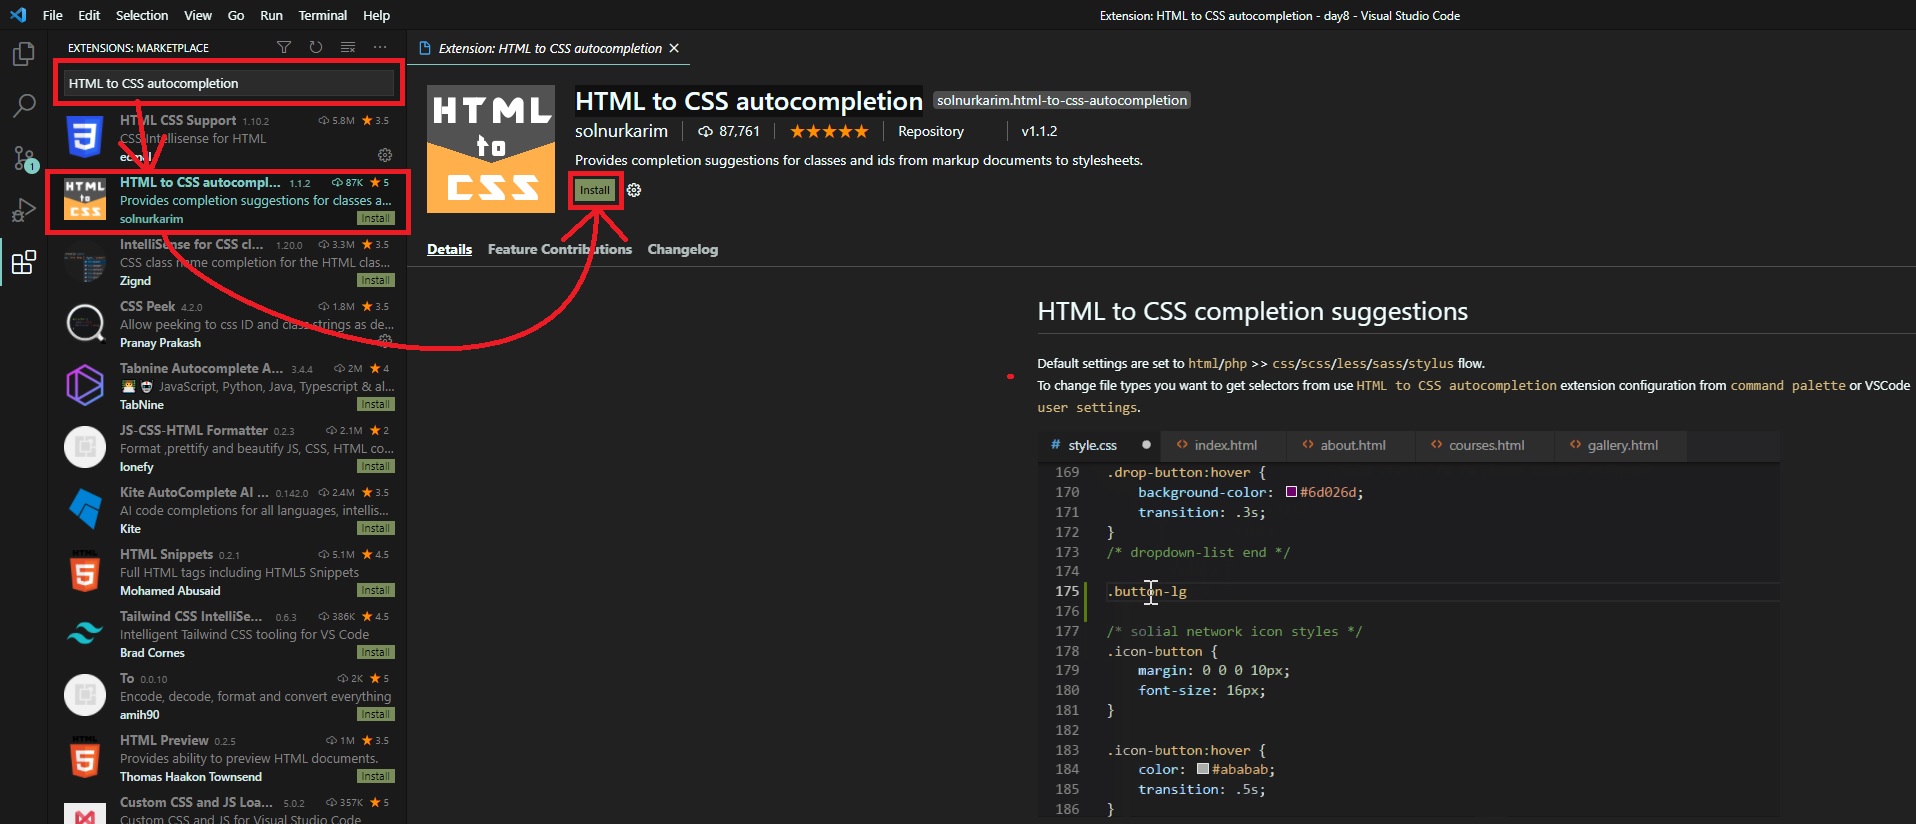The image size is (1916, 824).
Task: Click the Extension: HTML to CSS autocompletion tab
Action: click(549, 48)
